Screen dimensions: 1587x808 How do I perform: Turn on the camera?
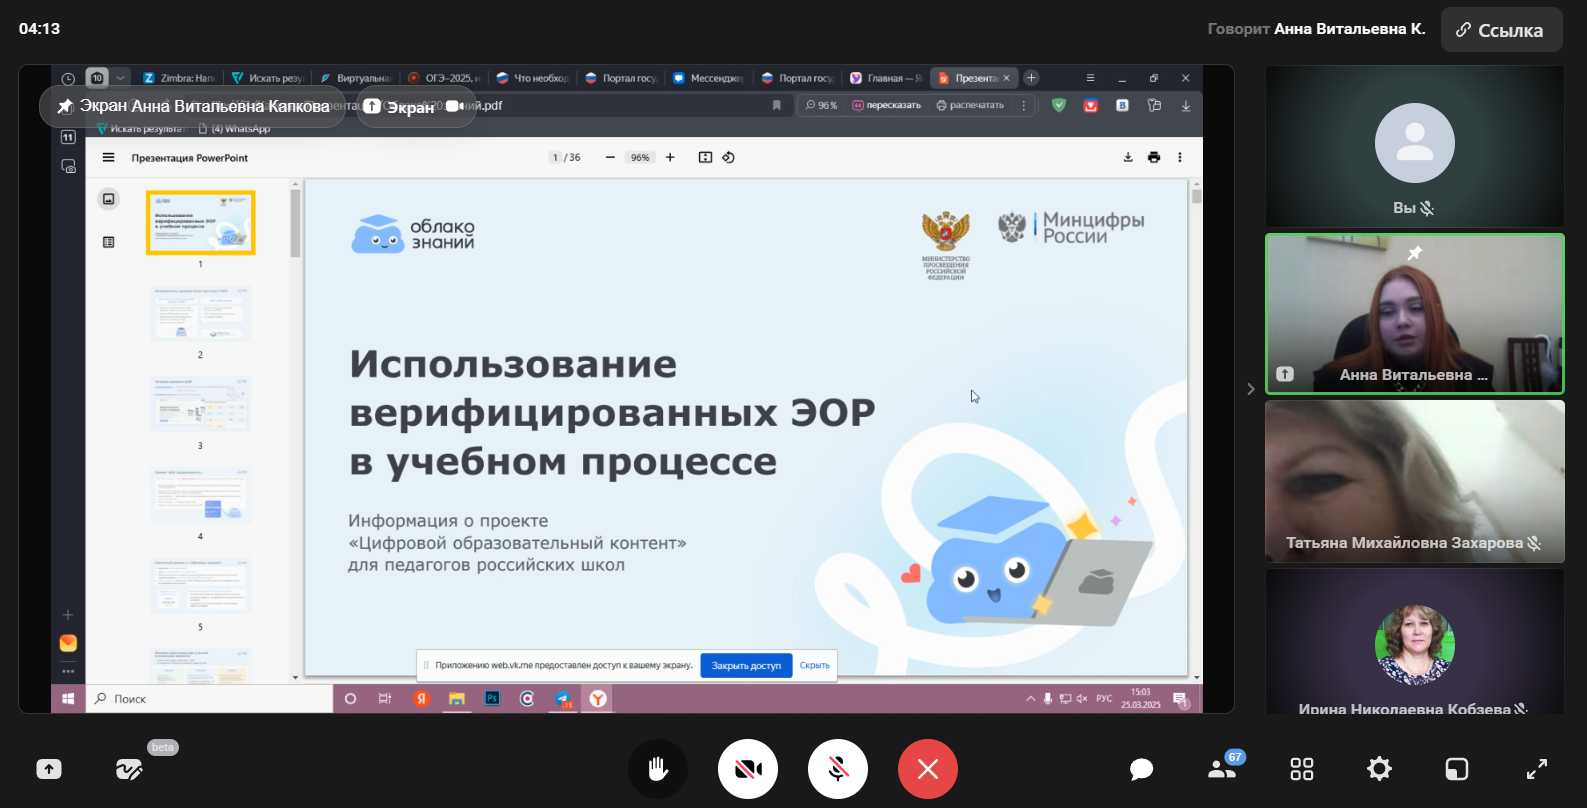pos(747,768)
